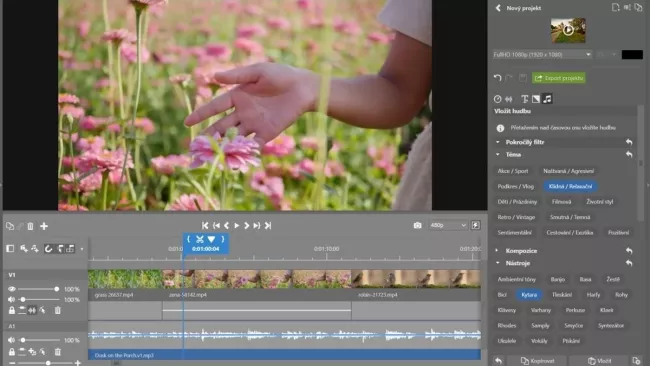Screen dimensions: 650x366
Task: Toggle the Sentimentální theme tag
Action: (x=514, y=233)
